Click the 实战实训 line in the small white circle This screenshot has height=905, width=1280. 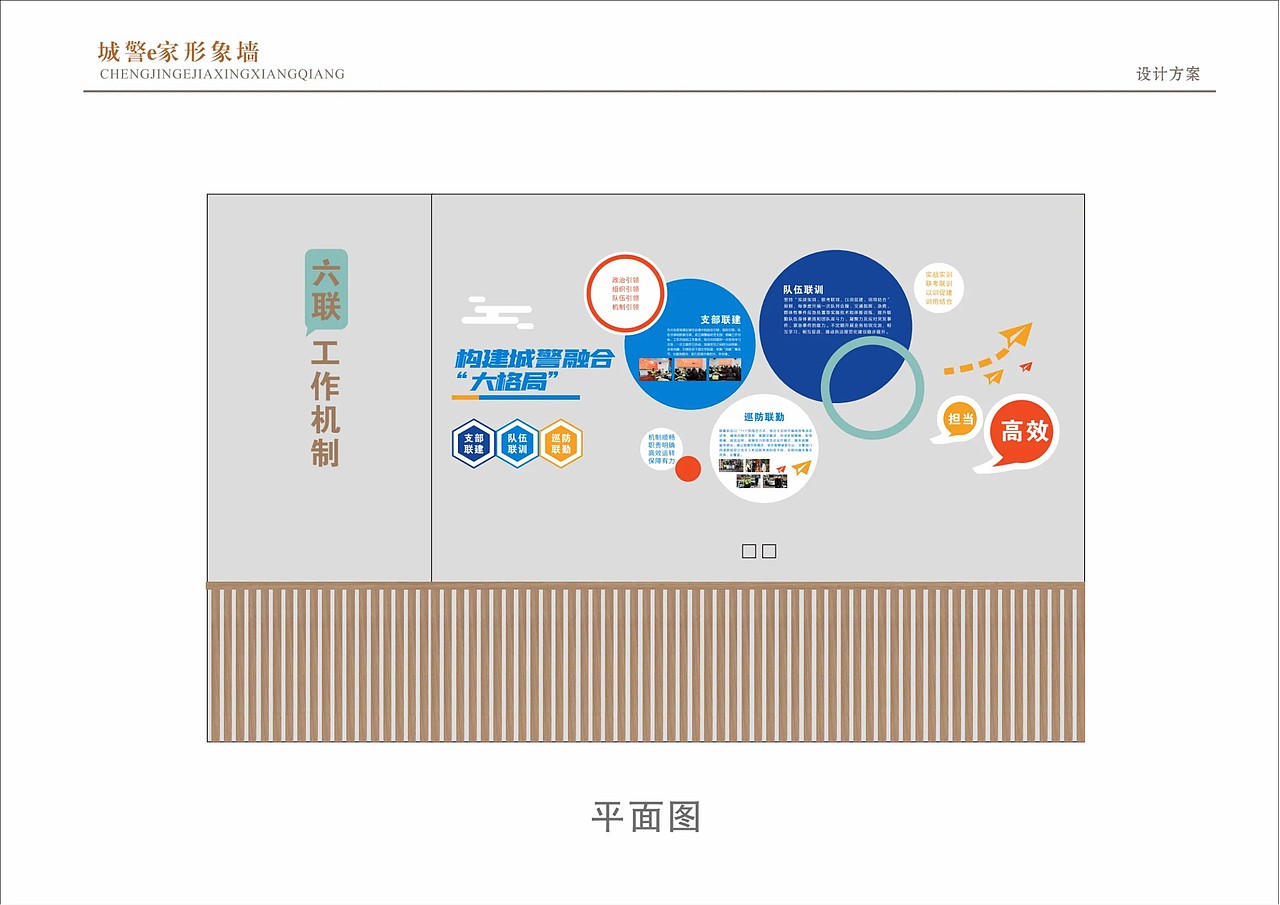939,274
